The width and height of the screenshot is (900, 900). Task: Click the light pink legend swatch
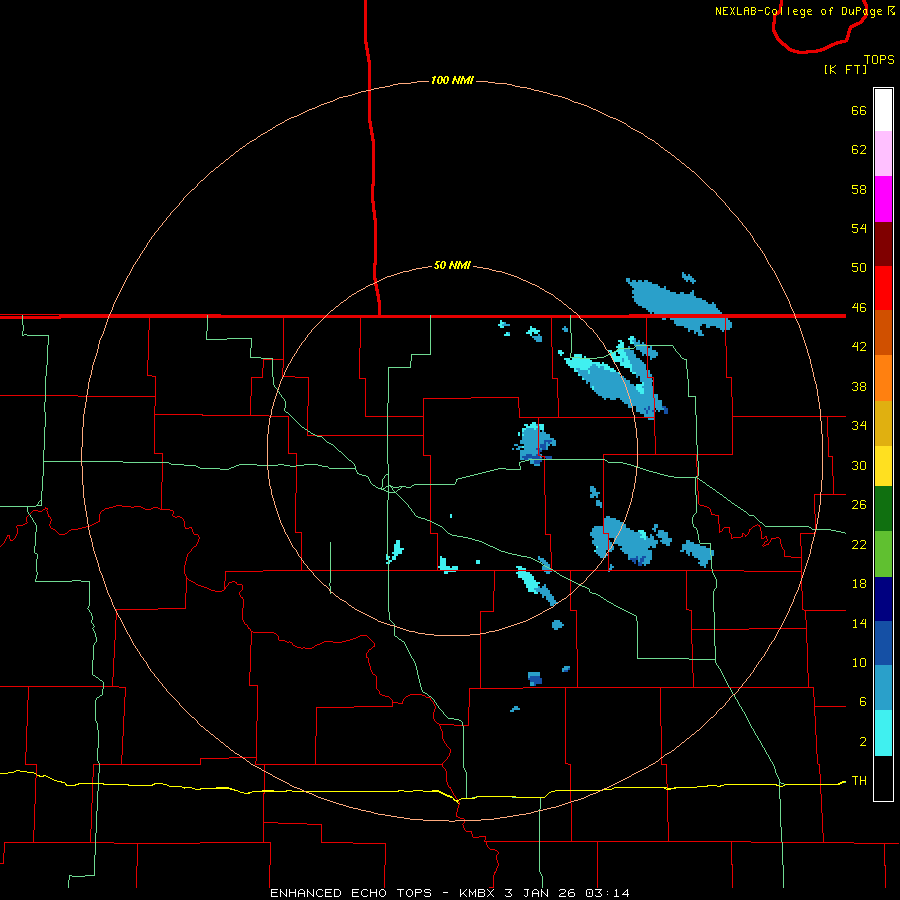883,153
